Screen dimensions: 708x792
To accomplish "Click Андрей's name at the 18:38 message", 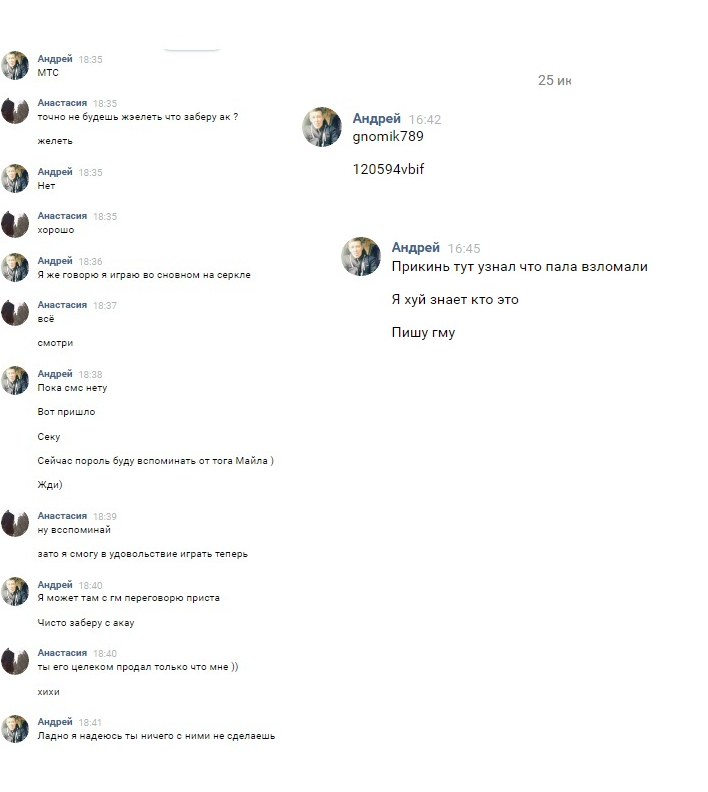I will (55, 374).
